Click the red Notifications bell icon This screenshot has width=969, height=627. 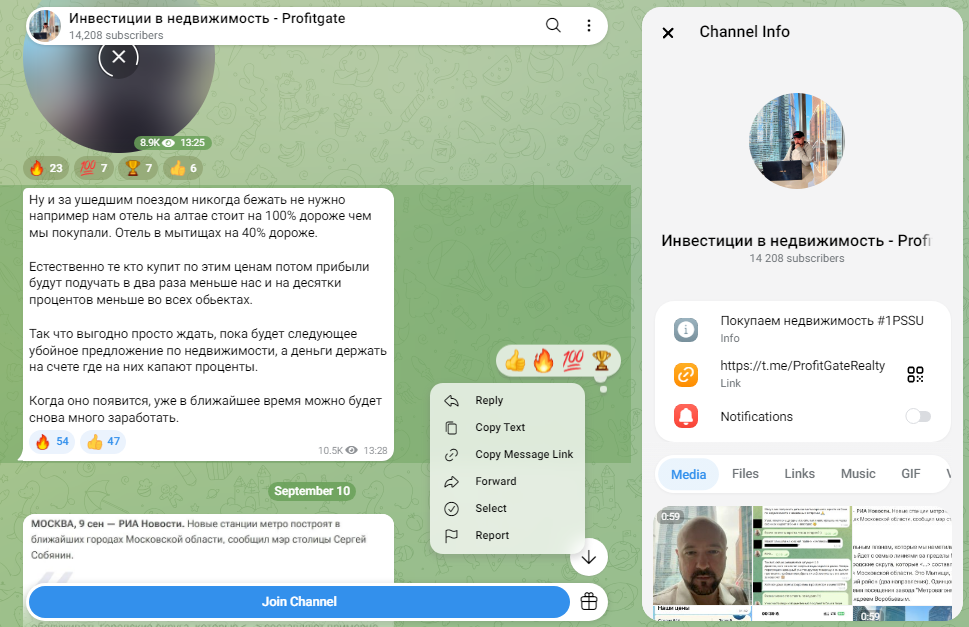(x=686, y=416)
